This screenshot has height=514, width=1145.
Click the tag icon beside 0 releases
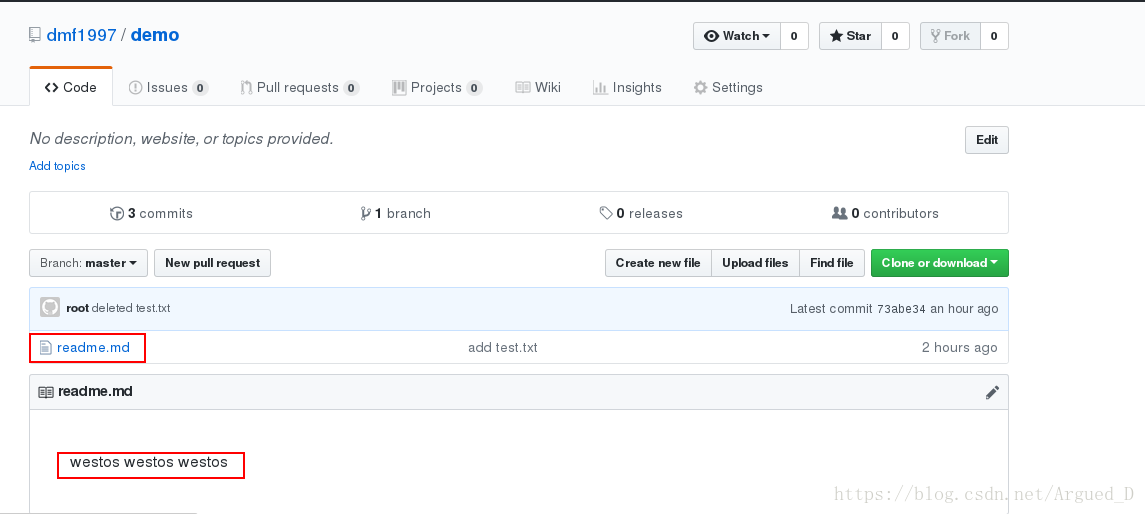606,213
